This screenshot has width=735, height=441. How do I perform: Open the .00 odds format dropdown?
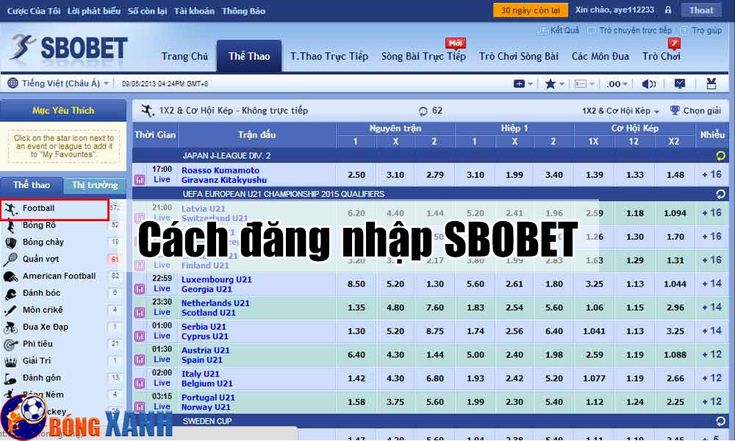click(616, 84)
